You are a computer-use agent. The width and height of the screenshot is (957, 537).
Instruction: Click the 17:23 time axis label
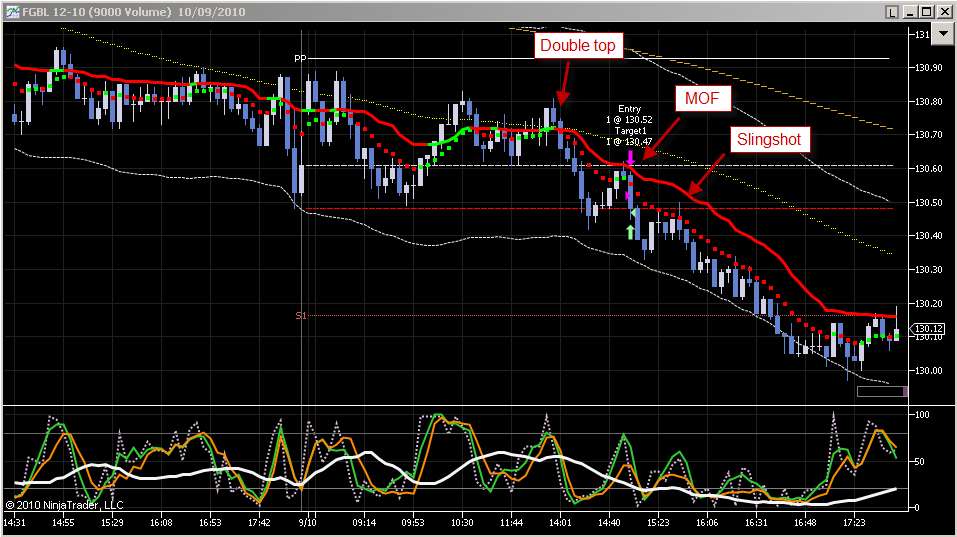pos(854,522)
